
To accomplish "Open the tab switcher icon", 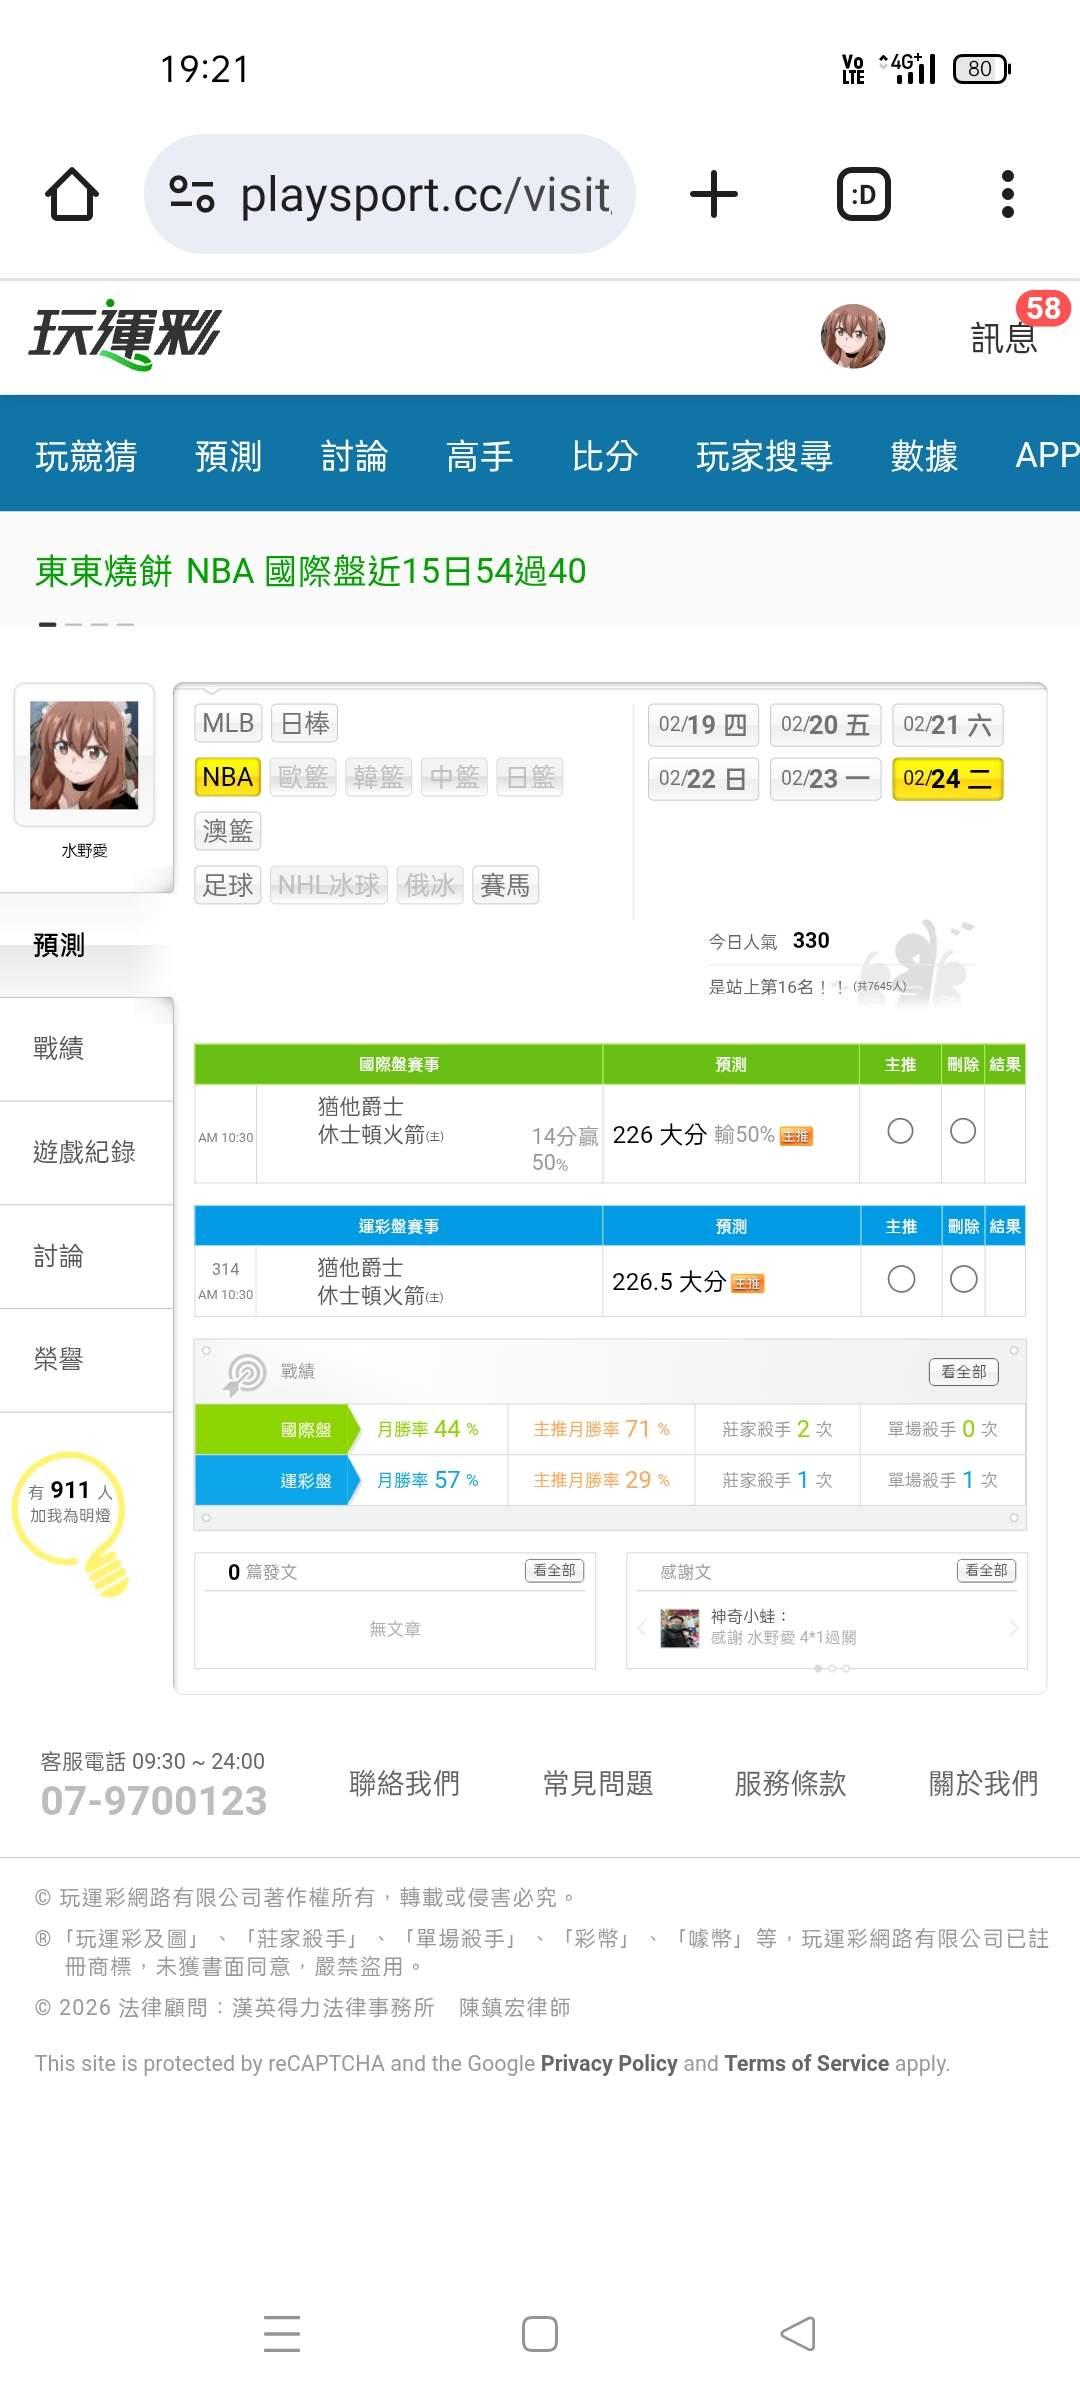I will 863,194.
